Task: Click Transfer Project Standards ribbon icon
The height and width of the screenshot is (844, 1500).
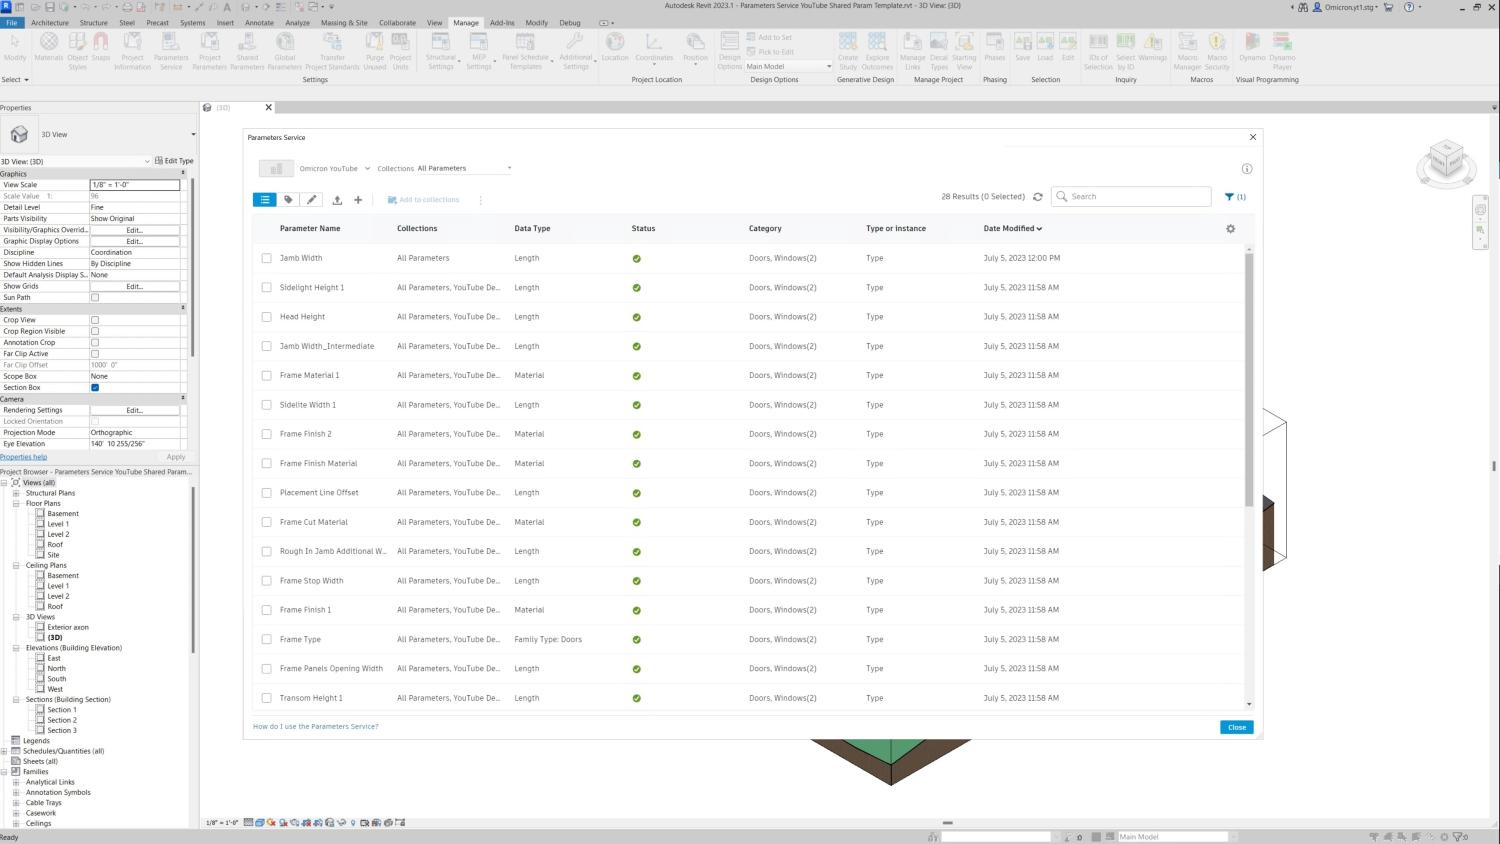Action: (x=332, y=50)
